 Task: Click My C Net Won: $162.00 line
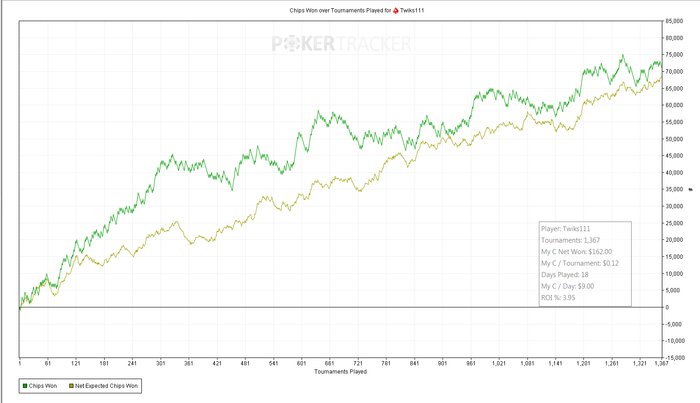(x=577, y=252)
